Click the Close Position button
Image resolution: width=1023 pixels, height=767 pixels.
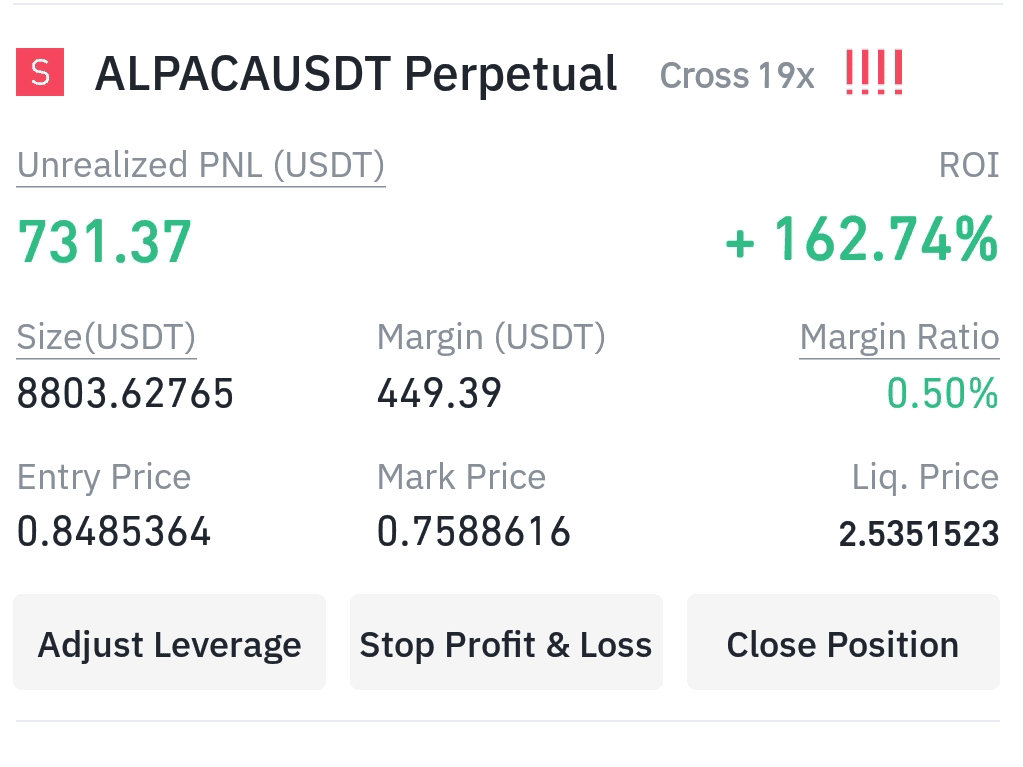tap(843, 642)
